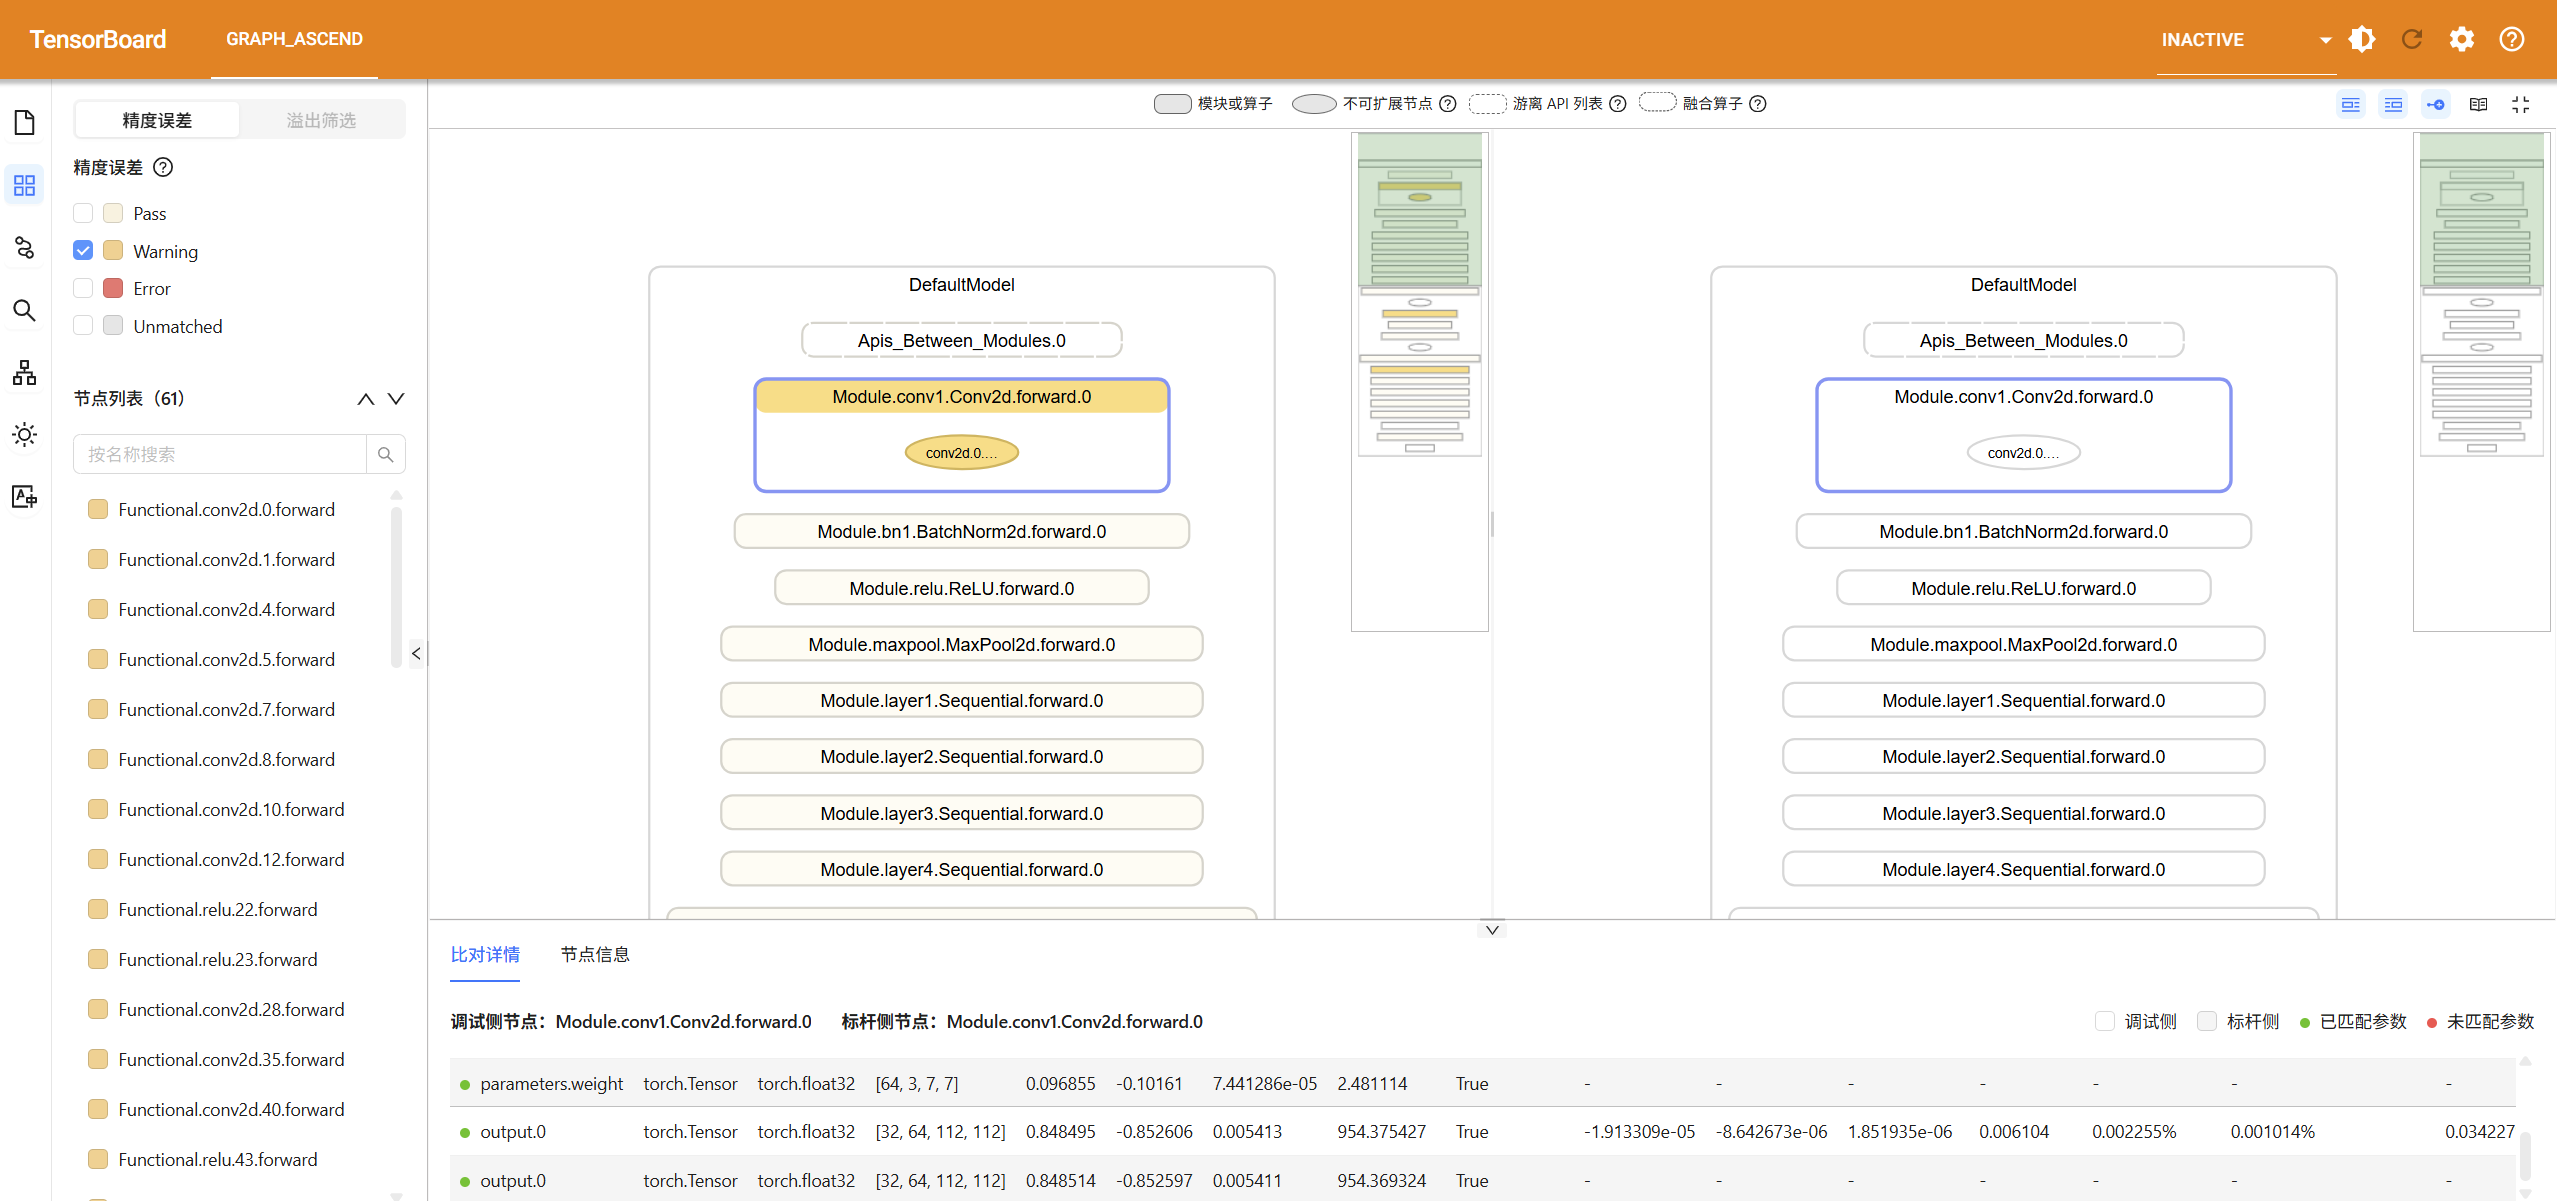Select the 节点信息 tab

595,954
